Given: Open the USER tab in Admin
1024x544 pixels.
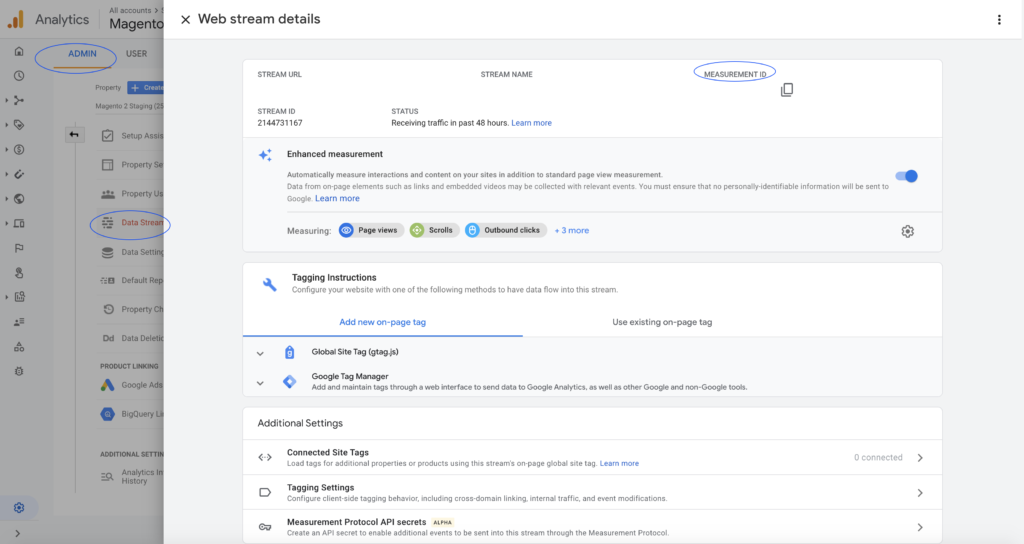Looking at the screenshot, I should pyautogui.click(x=136, y=54).
